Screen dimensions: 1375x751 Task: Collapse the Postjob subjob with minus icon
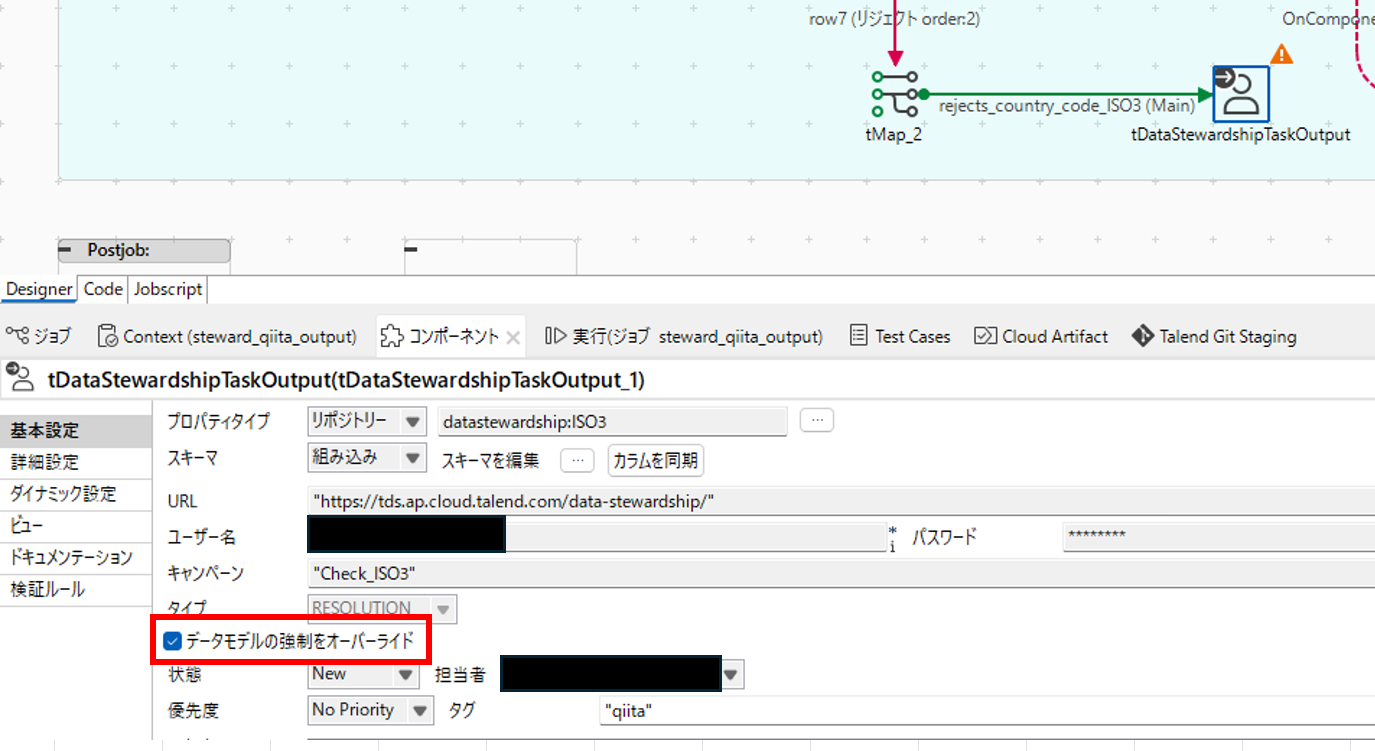point(66,250)
